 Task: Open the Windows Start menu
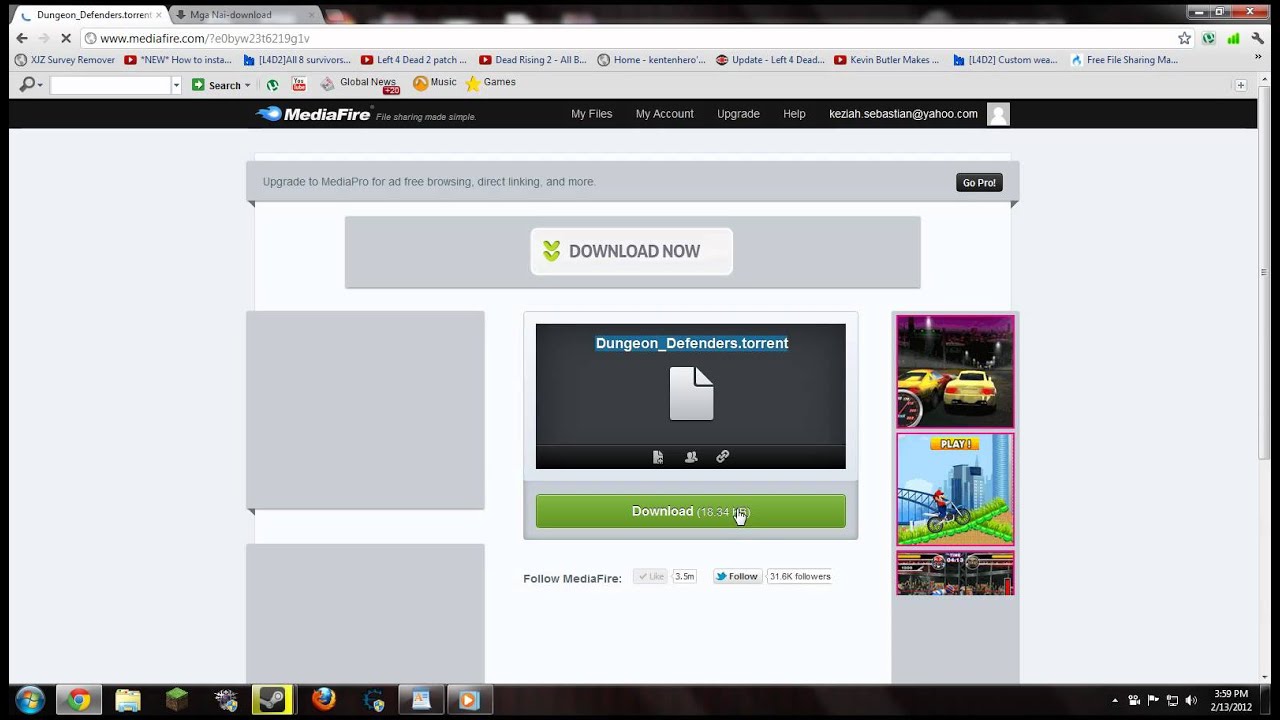(30, 700)
